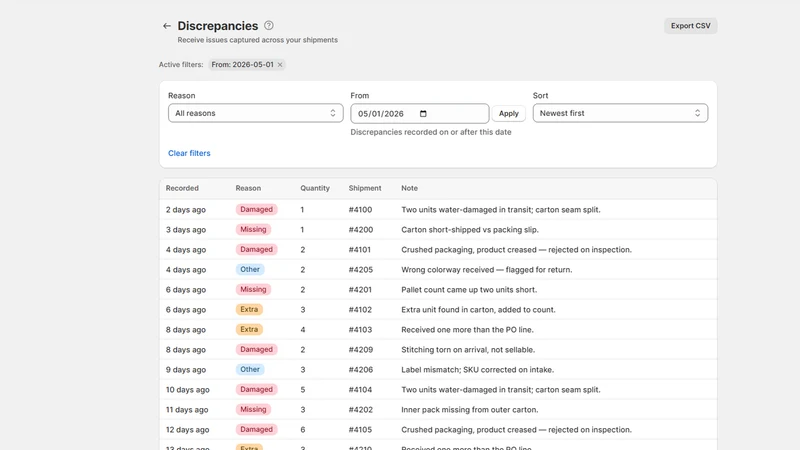Click the Quantity column header

point(315,188)
